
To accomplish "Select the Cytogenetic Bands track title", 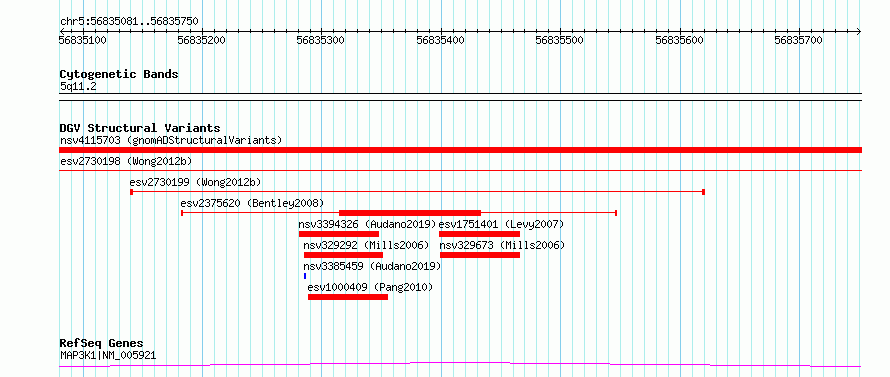I will [x=119, y=74].
